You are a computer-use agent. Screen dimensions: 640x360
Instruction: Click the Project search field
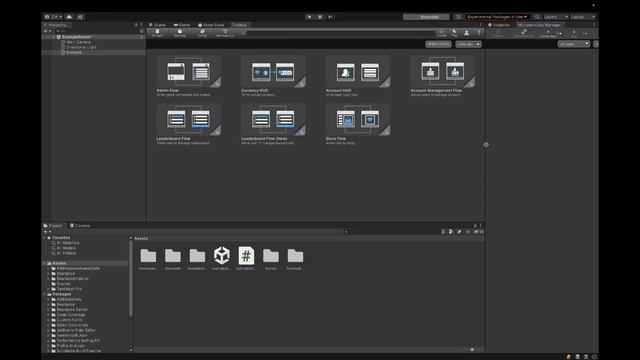[x=392, y=232]
